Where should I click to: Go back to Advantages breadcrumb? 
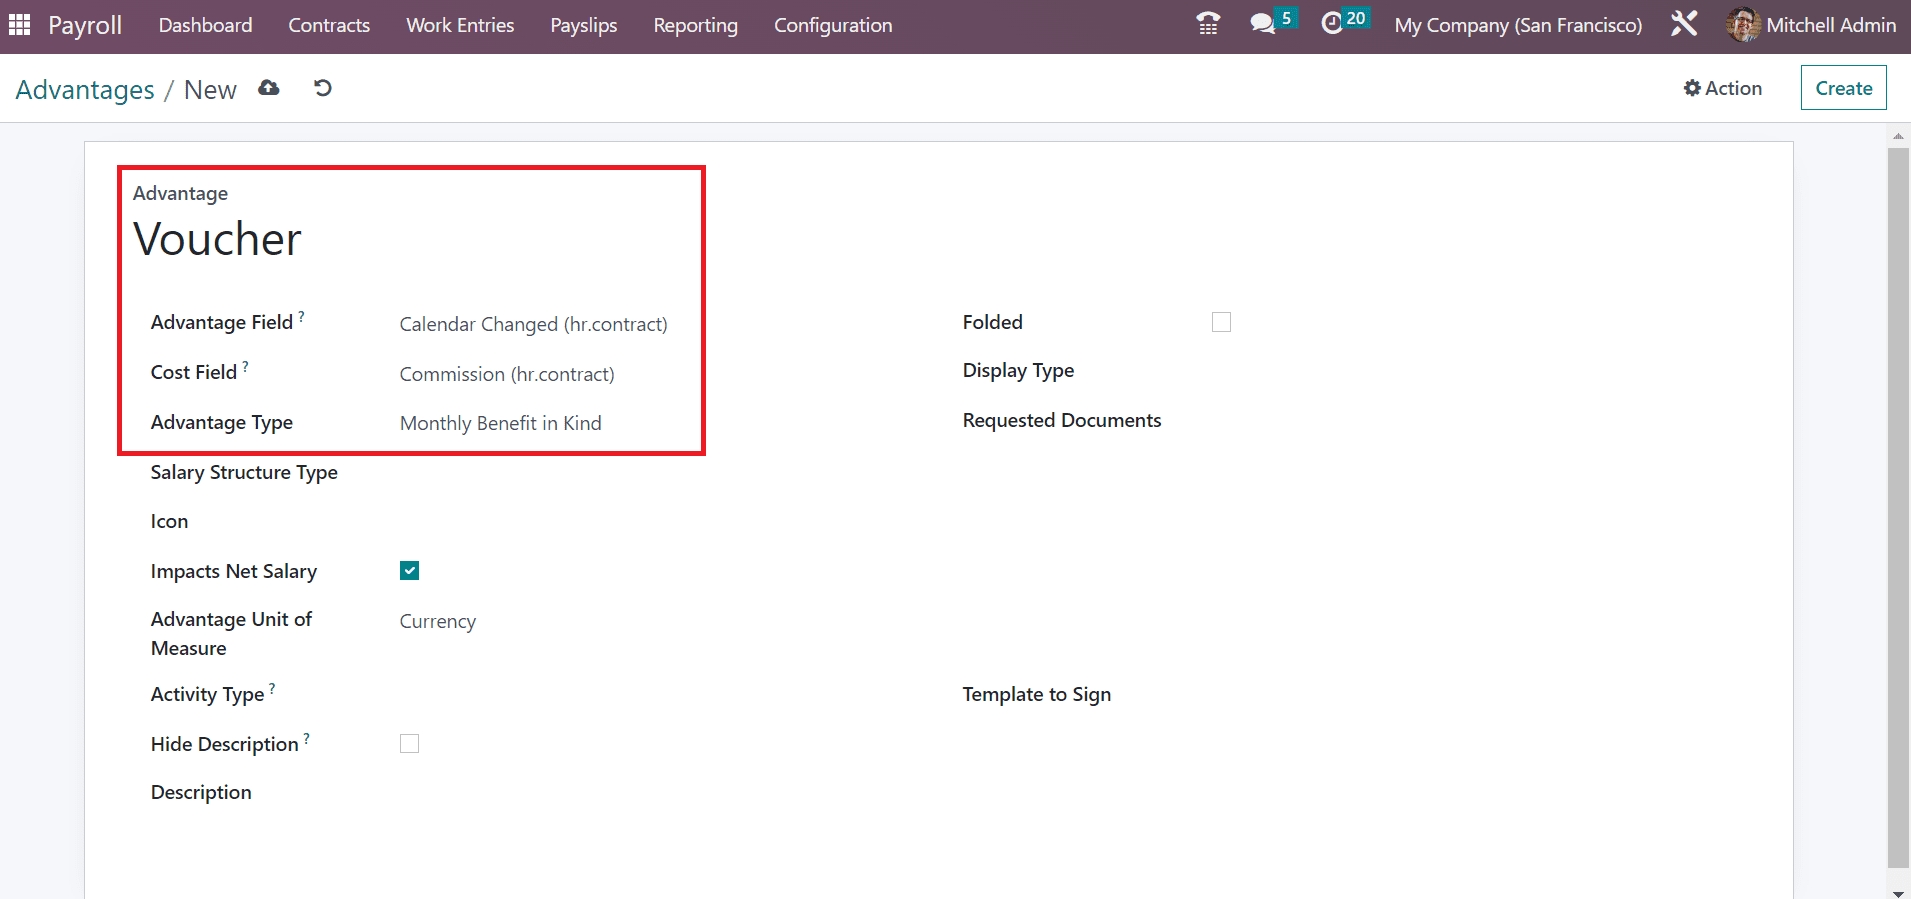click(x=85, y=90)
